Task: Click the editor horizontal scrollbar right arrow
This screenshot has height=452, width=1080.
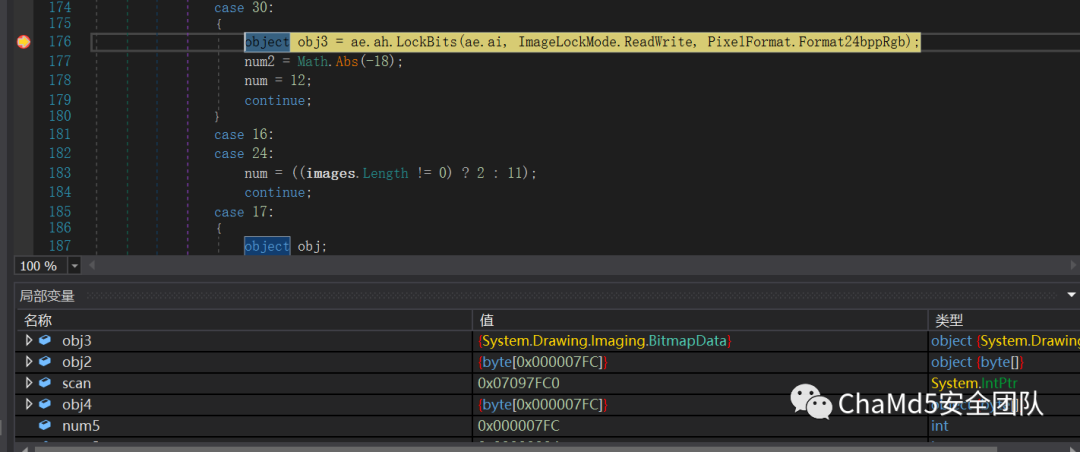Action: point(1074,265)
